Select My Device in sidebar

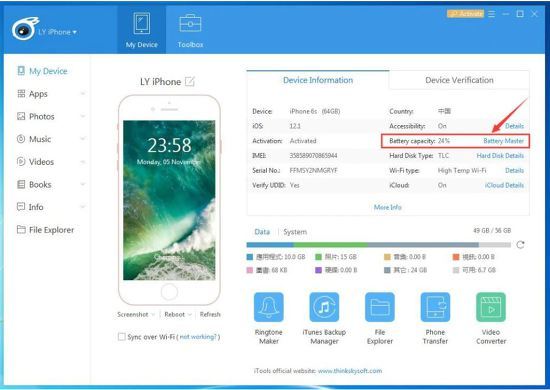42,71
